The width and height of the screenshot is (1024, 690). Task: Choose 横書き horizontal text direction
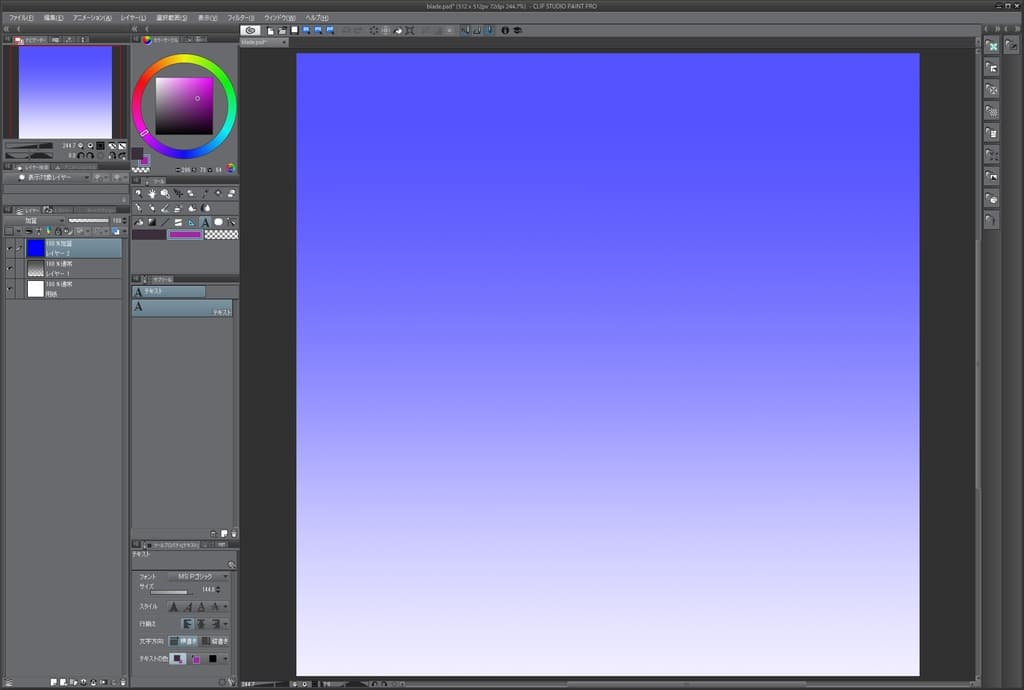(x=184, y=641)
